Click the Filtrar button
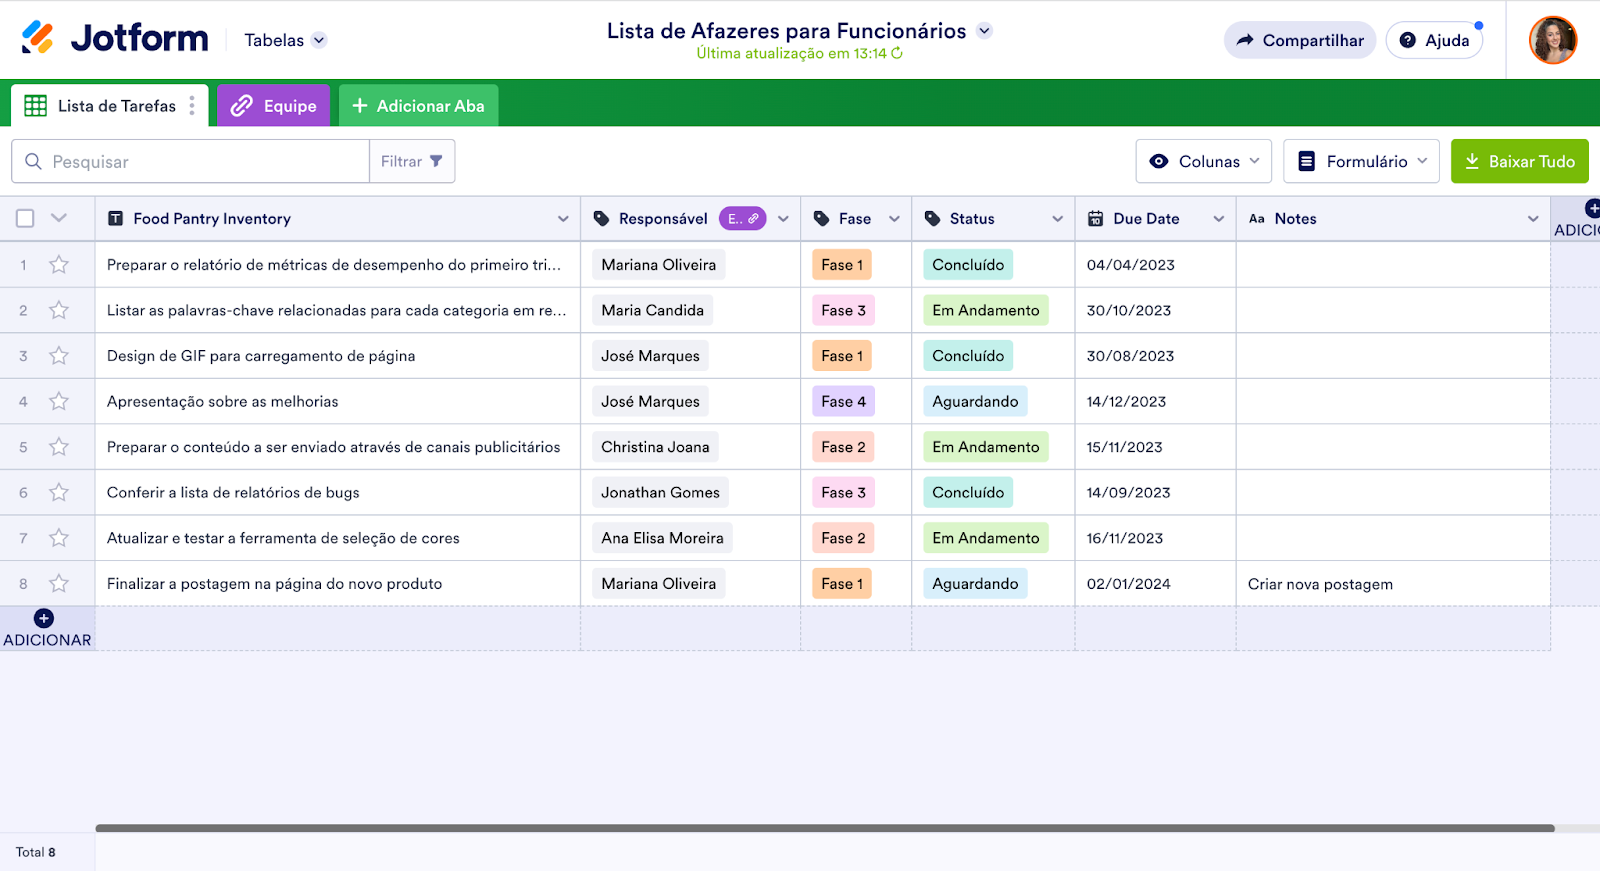The image size is (1600, 871). pyautogui.click(x=412, y=161)
